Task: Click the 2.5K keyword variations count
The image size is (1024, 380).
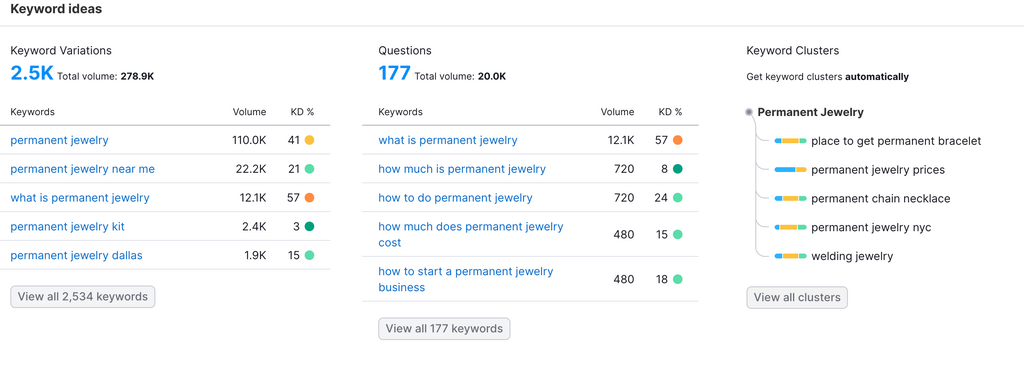Action: [x=31, y=73]
